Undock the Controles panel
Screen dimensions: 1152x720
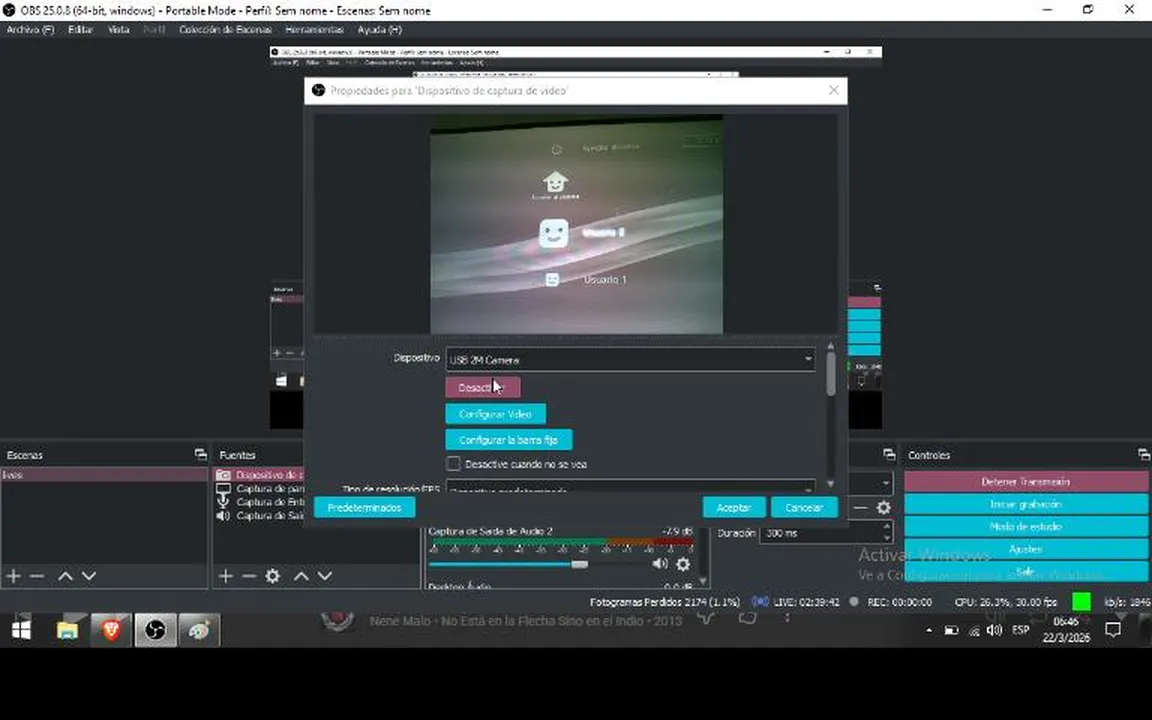coord(1143,455)
